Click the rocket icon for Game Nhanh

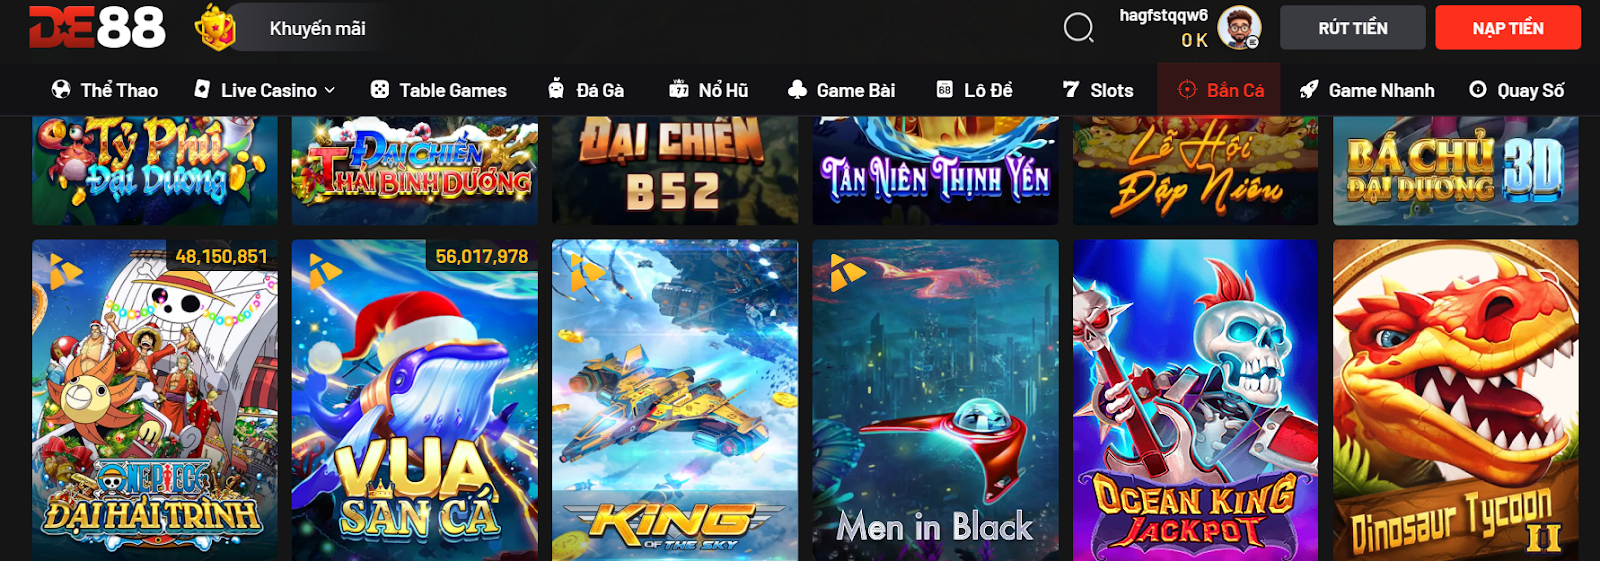point(1309,89)
